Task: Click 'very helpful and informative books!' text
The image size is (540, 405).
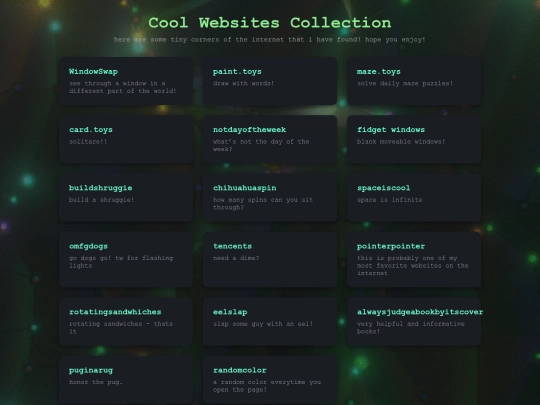Action: coord(411,328)
